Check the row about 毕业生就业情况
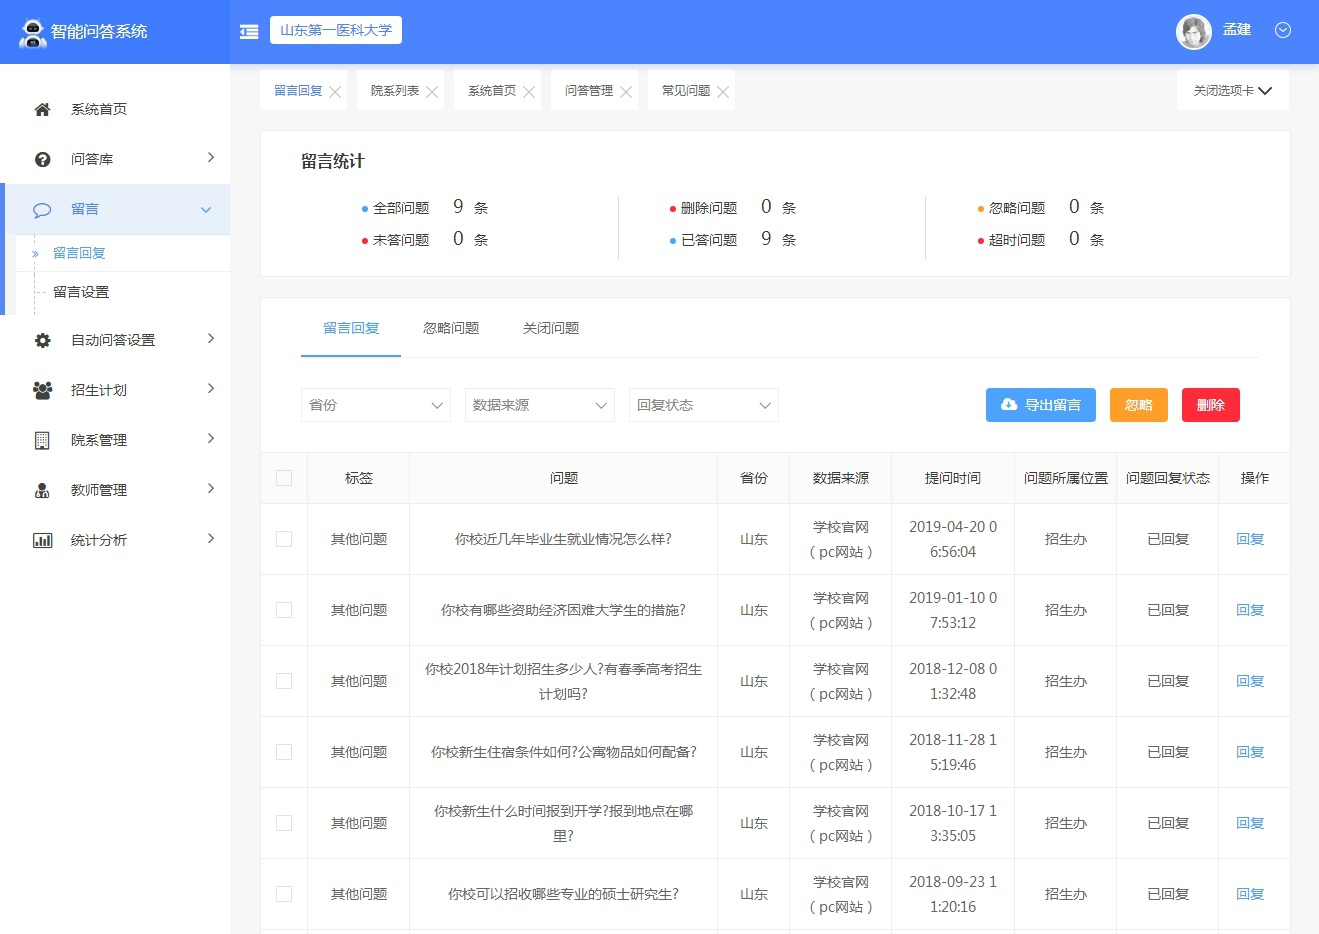1319x934 pixels. tap(284, 539)
